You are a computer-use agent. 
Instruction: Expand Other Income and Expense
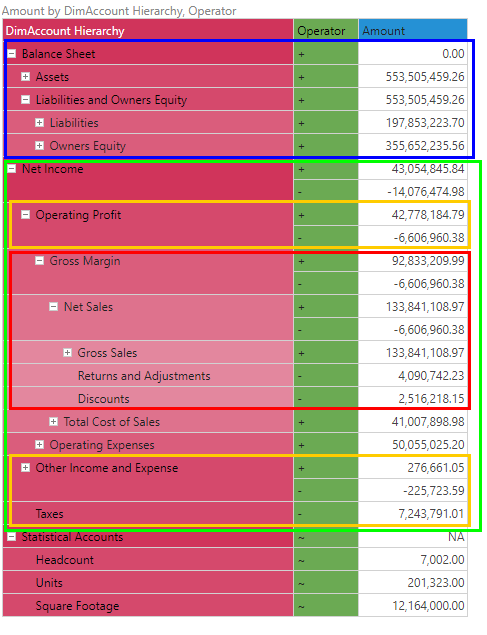[x=26, y=468]
